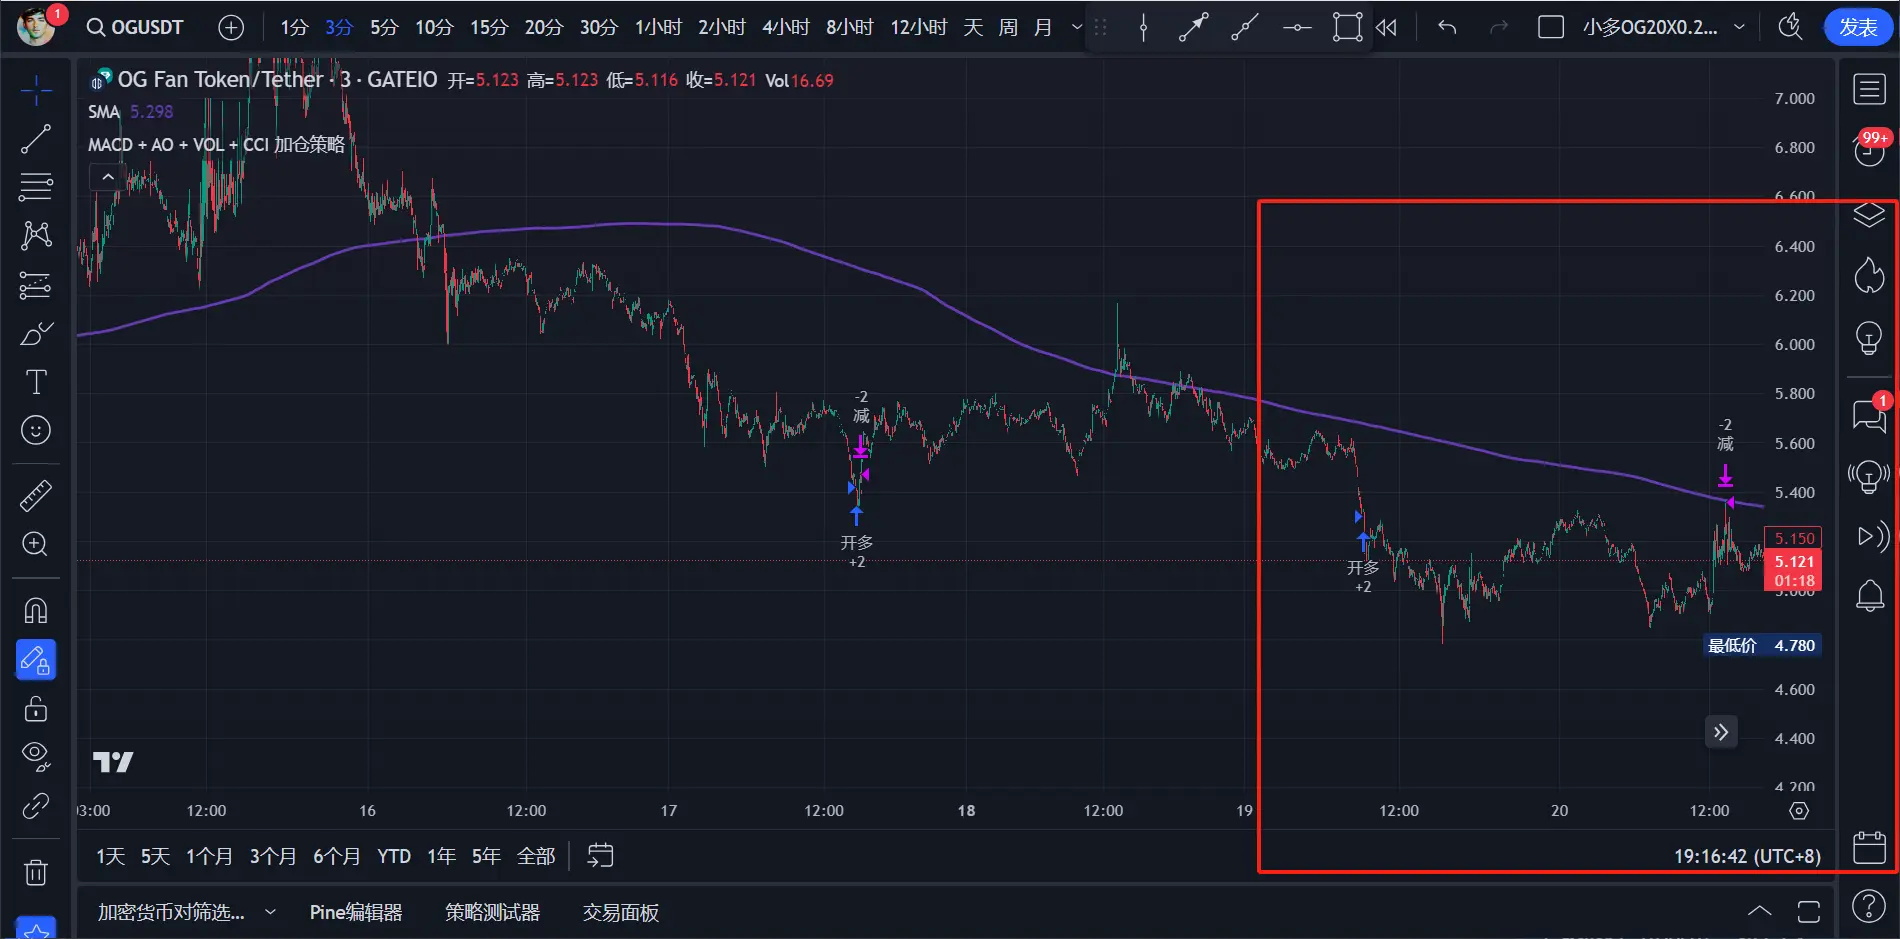Set date range to YTD

394,856
